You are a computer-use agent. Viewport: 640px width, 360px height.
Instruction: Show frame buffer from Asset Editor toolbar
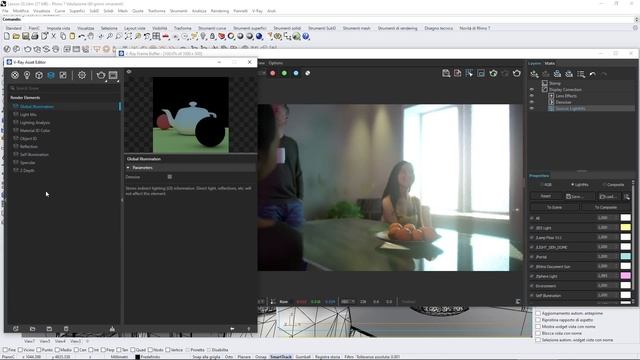coord(113,75)
